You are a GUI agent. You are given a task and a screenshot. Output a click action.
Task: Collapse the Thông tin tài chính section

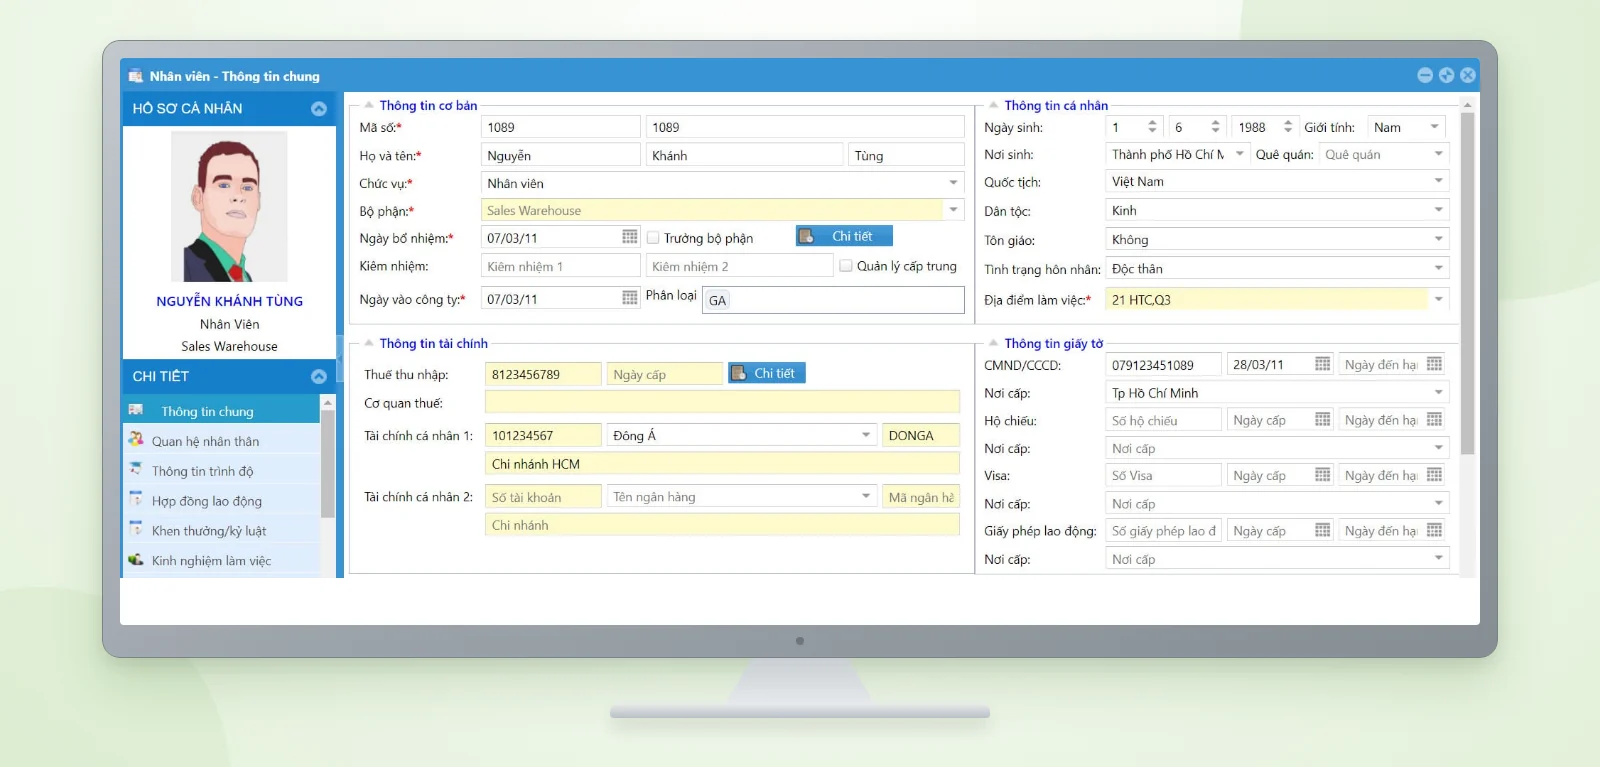369,343
